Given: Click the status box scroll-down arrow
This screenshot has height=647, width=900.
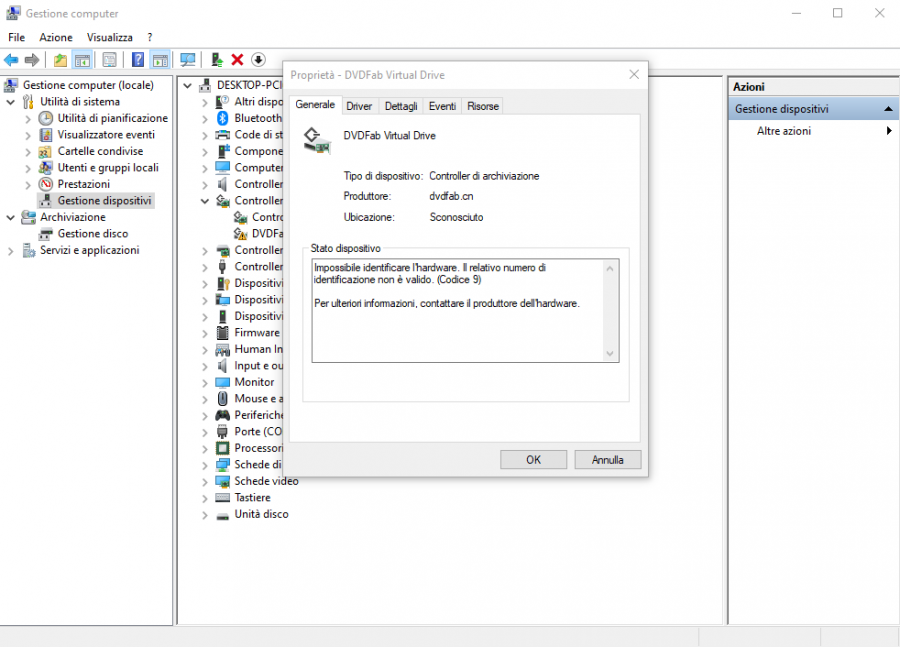Looking at the screenshot, I should (x=610, y=354).
